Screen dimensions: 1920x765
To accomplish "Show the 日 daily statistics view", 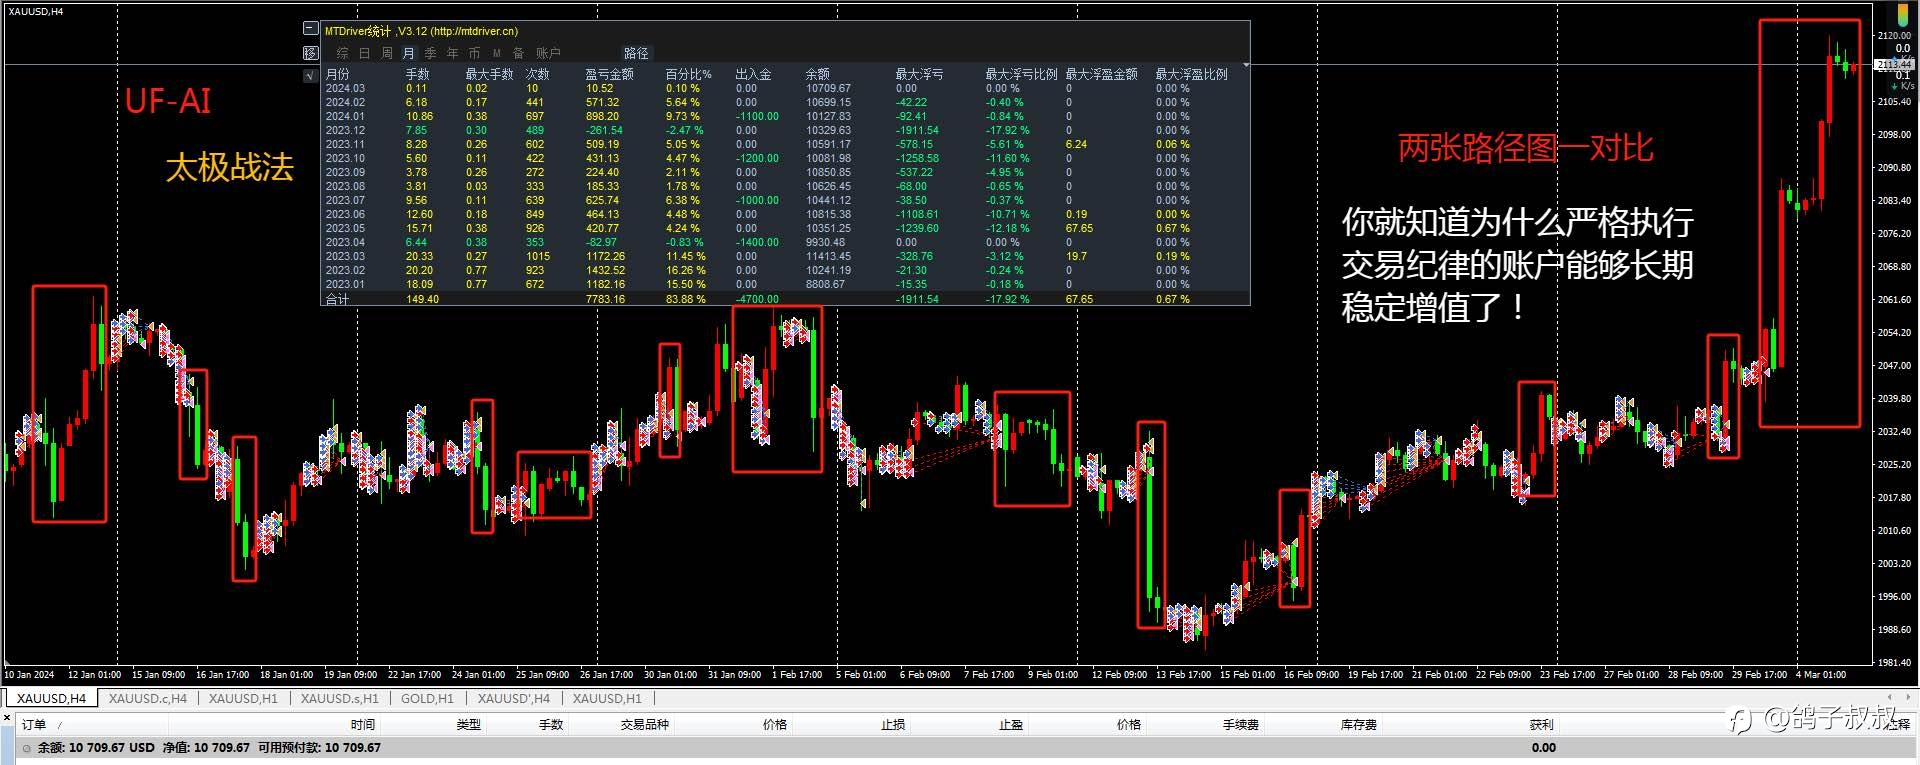I will click(364, 53).
